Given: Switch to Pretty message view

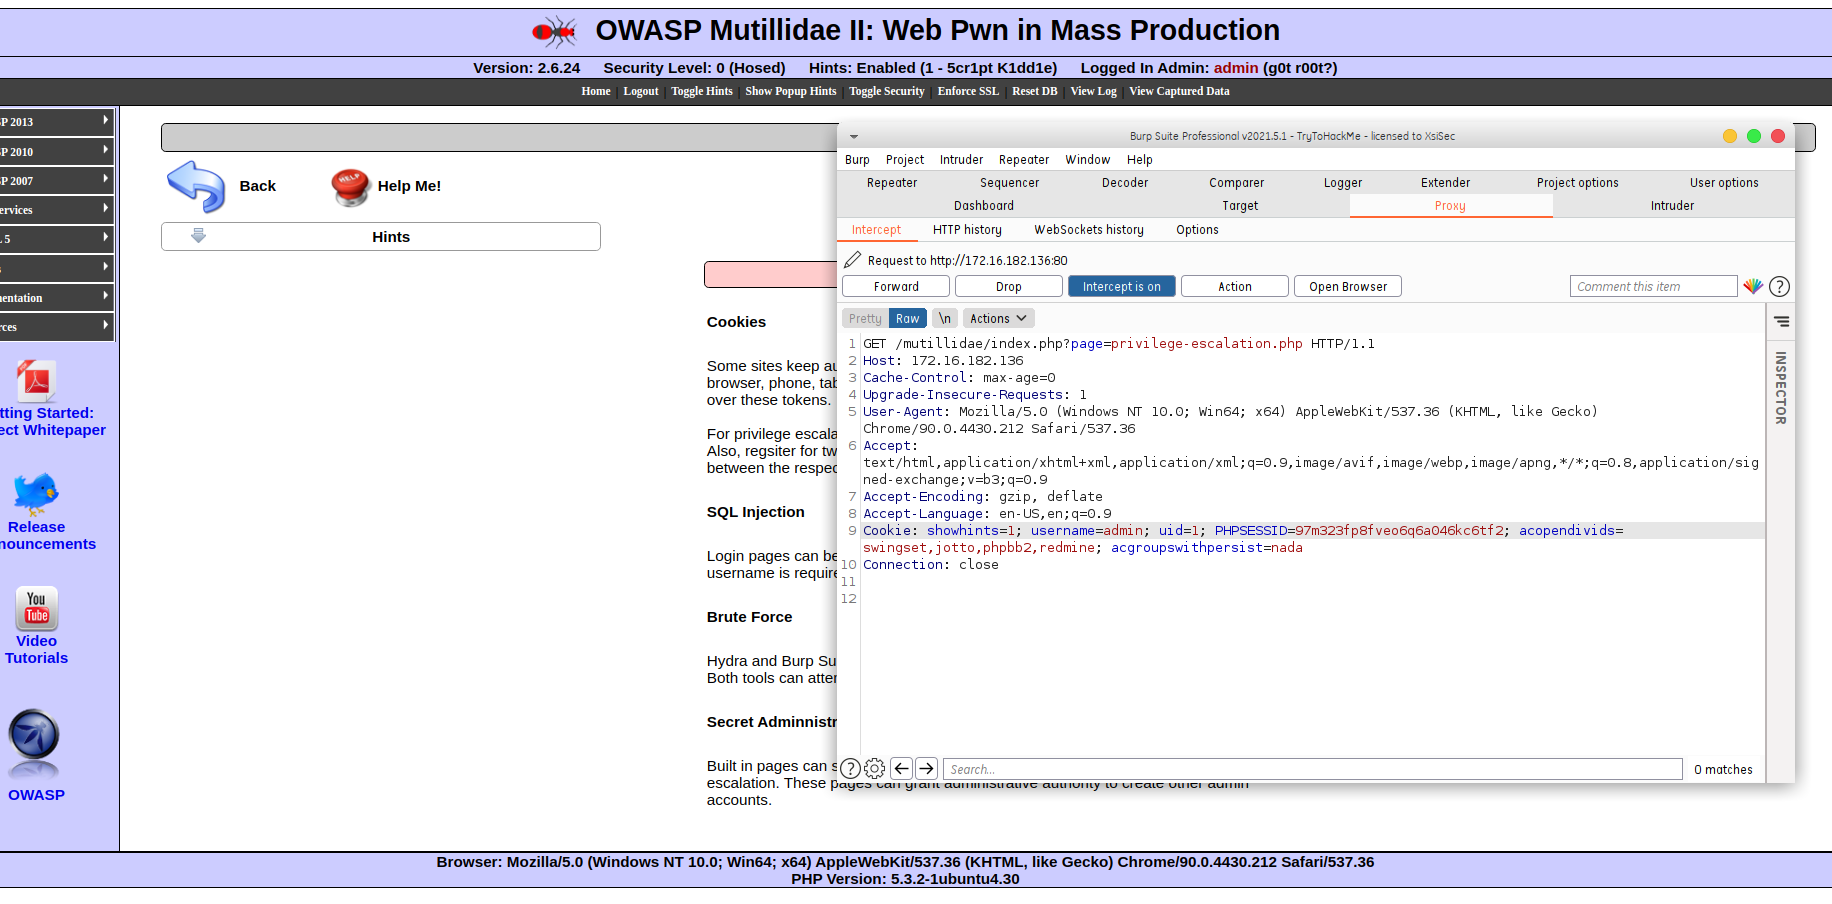Looking at the screenshot, I should coord(865,318).
